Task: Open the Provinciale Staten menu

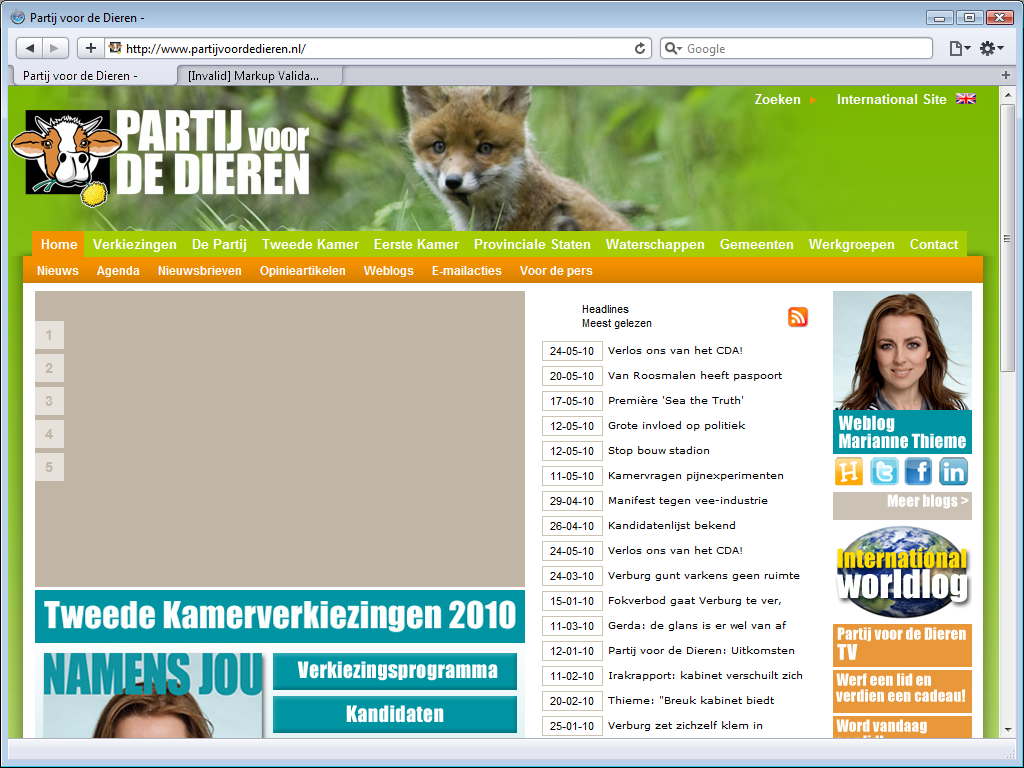Action: click(532, 244)
